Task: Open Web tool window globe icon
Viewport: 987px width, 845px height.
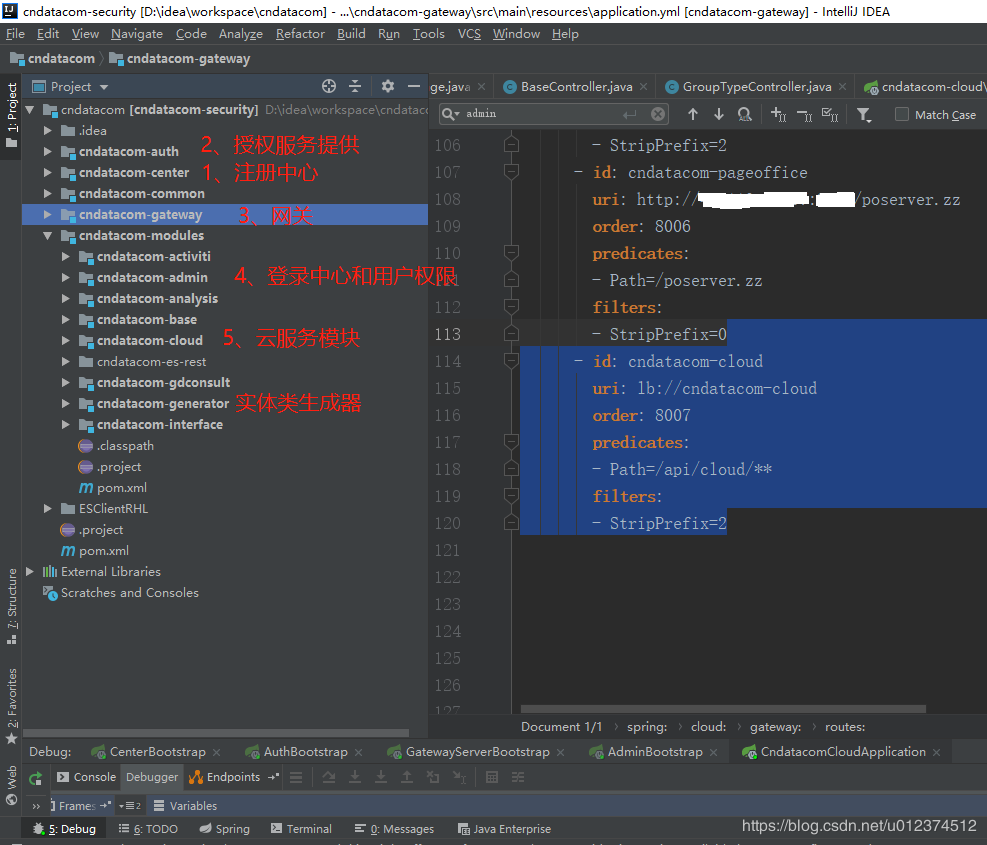Action: [11, 799]
